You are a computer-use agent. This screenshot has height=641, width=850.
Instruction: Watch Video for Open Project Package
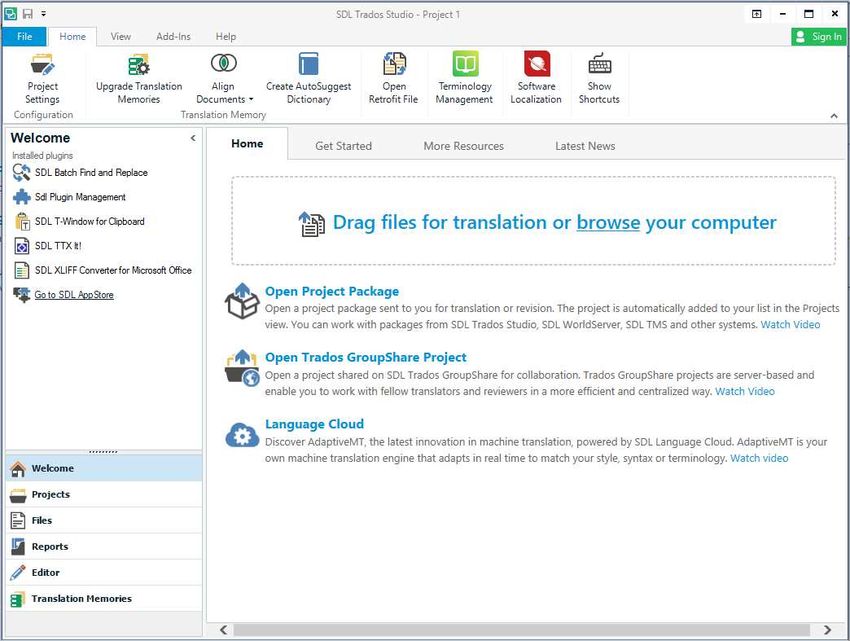(790, 324)
